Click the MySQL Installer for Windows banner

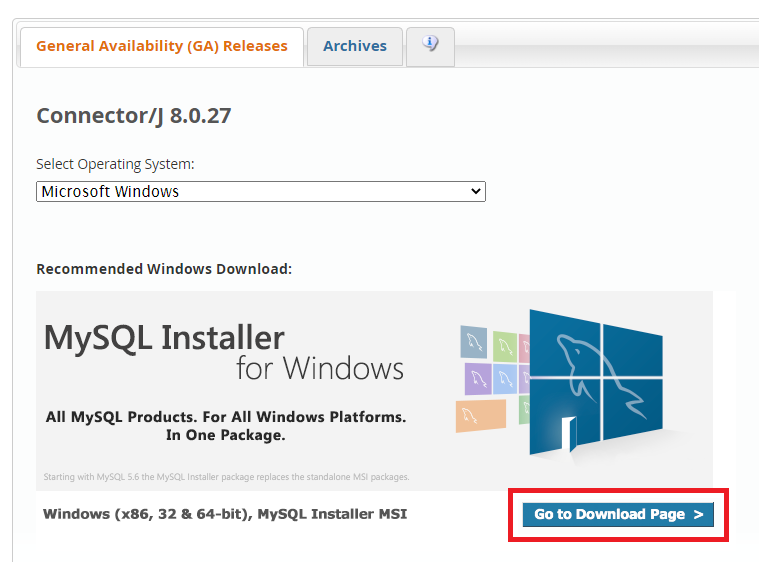(374, 391)
